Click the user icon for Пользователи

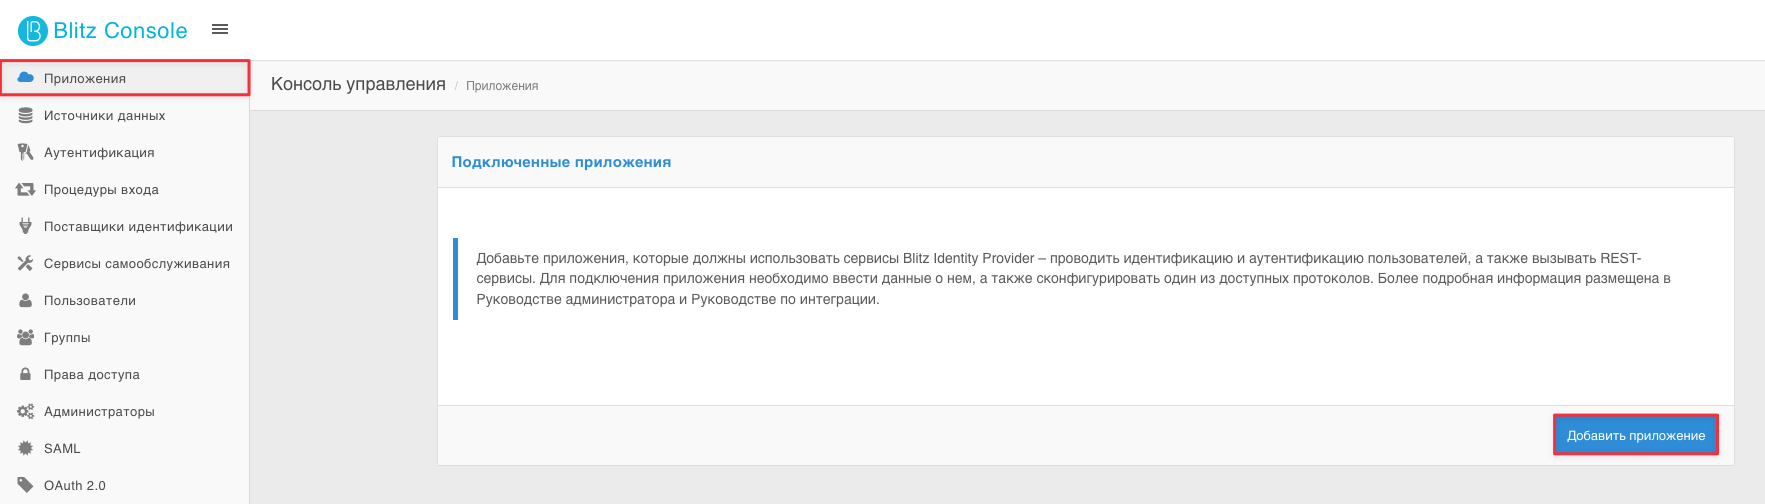[x=26, y=300]
